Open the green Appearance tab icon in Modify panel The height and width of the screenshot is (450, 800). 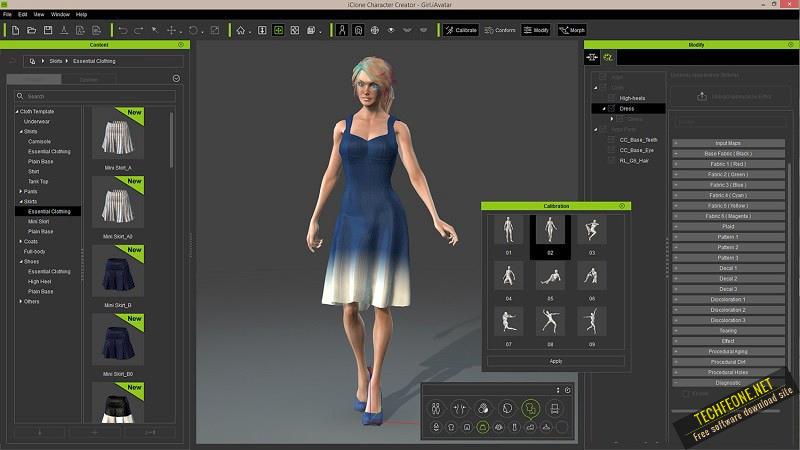(608, 57)
